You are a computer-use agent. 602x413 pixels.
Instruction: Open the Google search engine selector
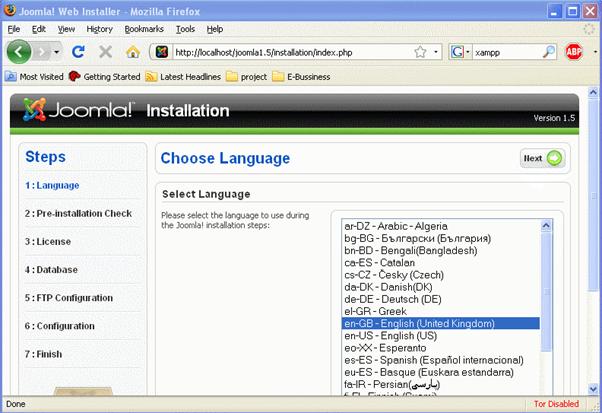tap(460, 52)
